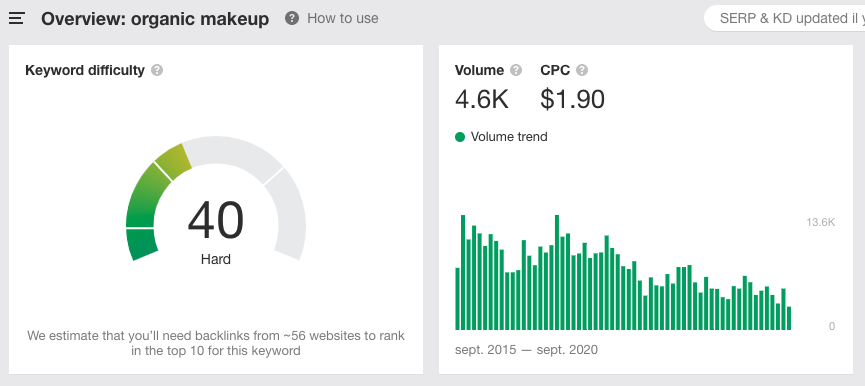Open the How to use link

coord(343,18)
